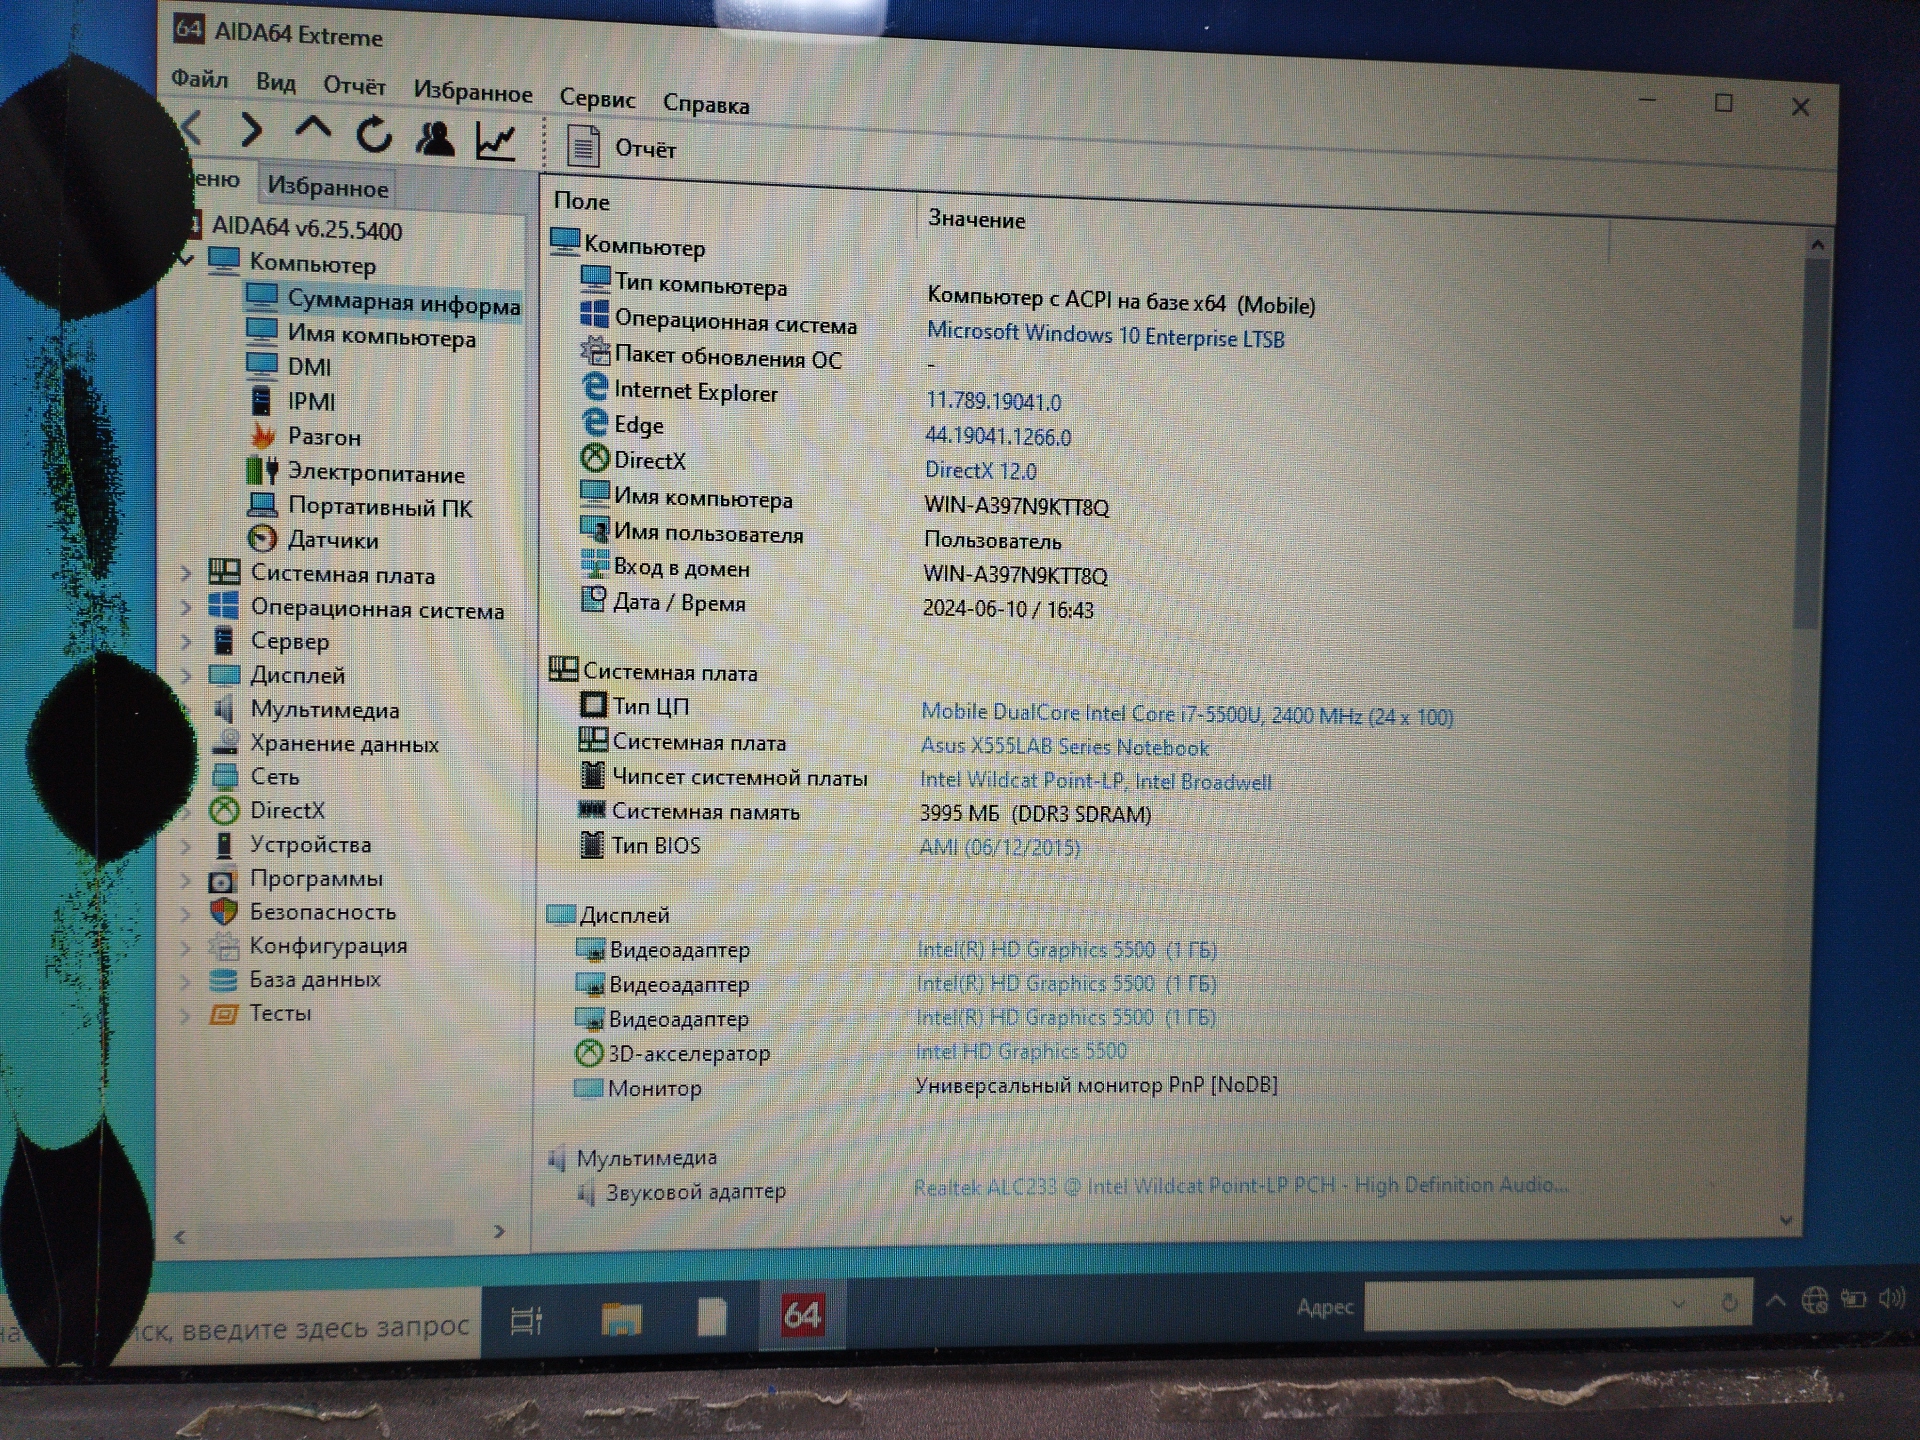Click the laptop icon next to Портативный ПК
The image size is (1920, 1440).
tap(262, 504)
